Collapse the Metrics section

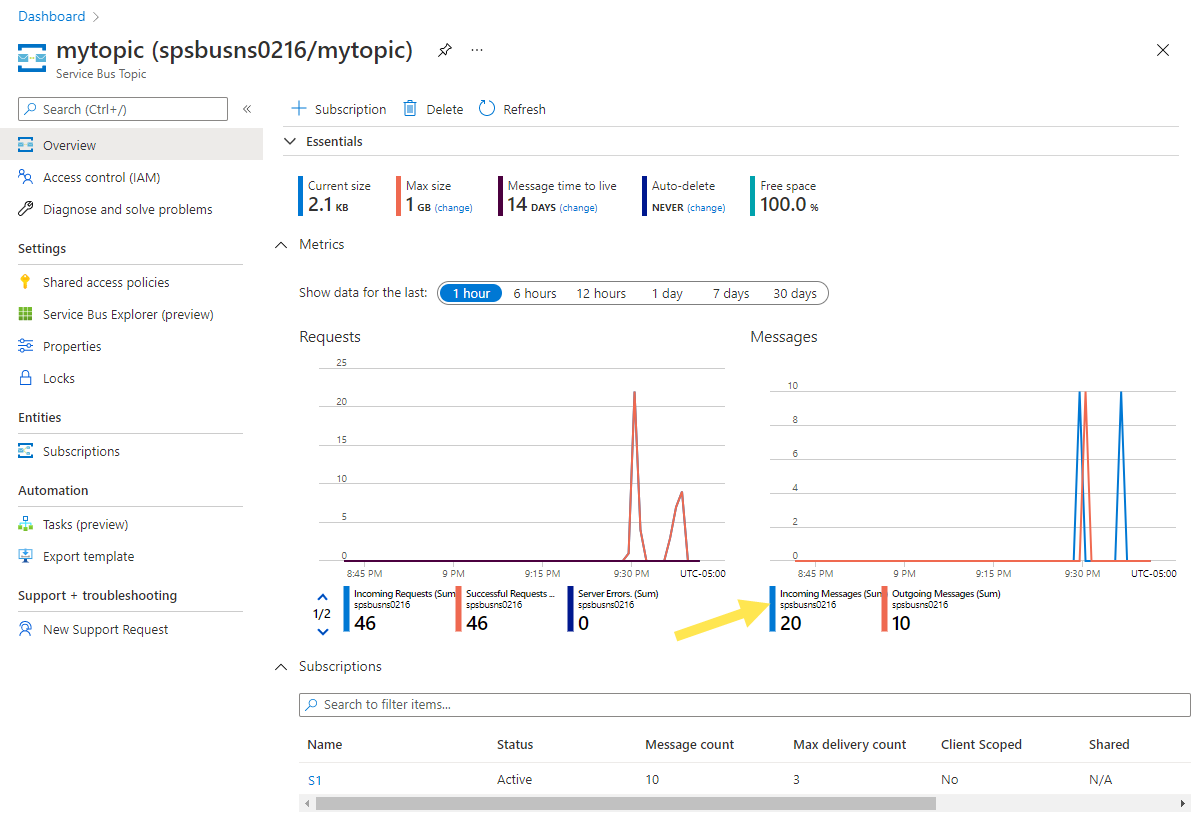281,244
